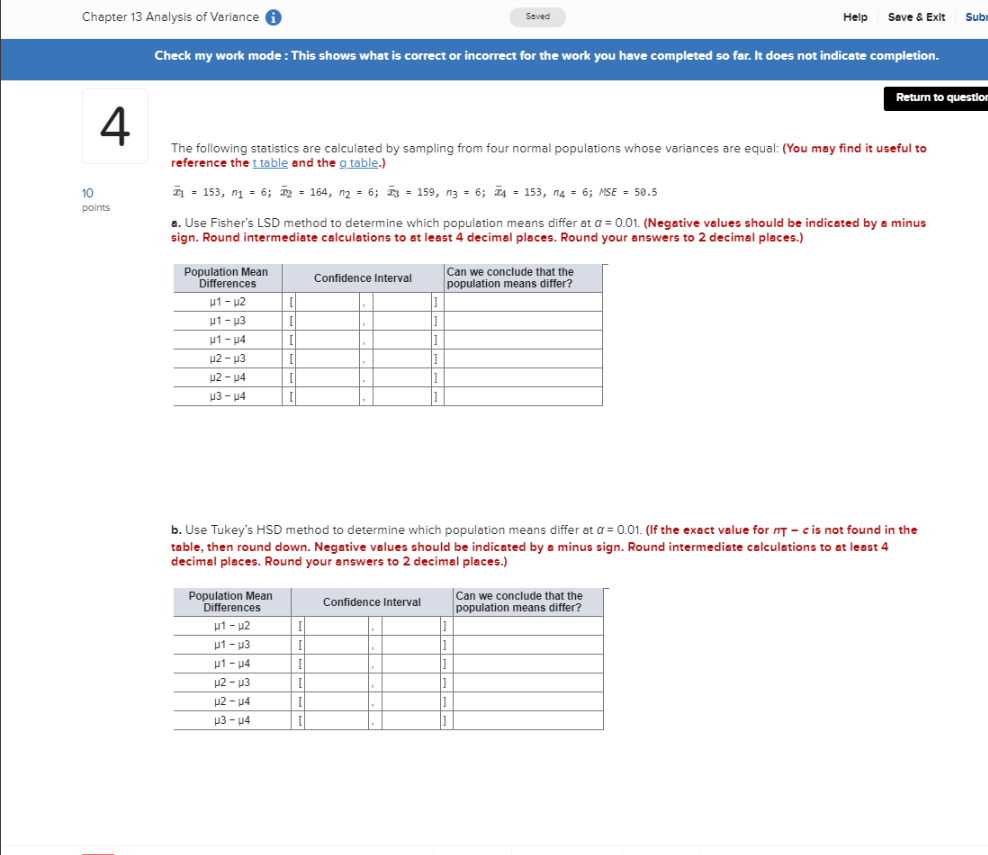Click the Saved status indicator
Screen dimensions: 988x855
537,17
